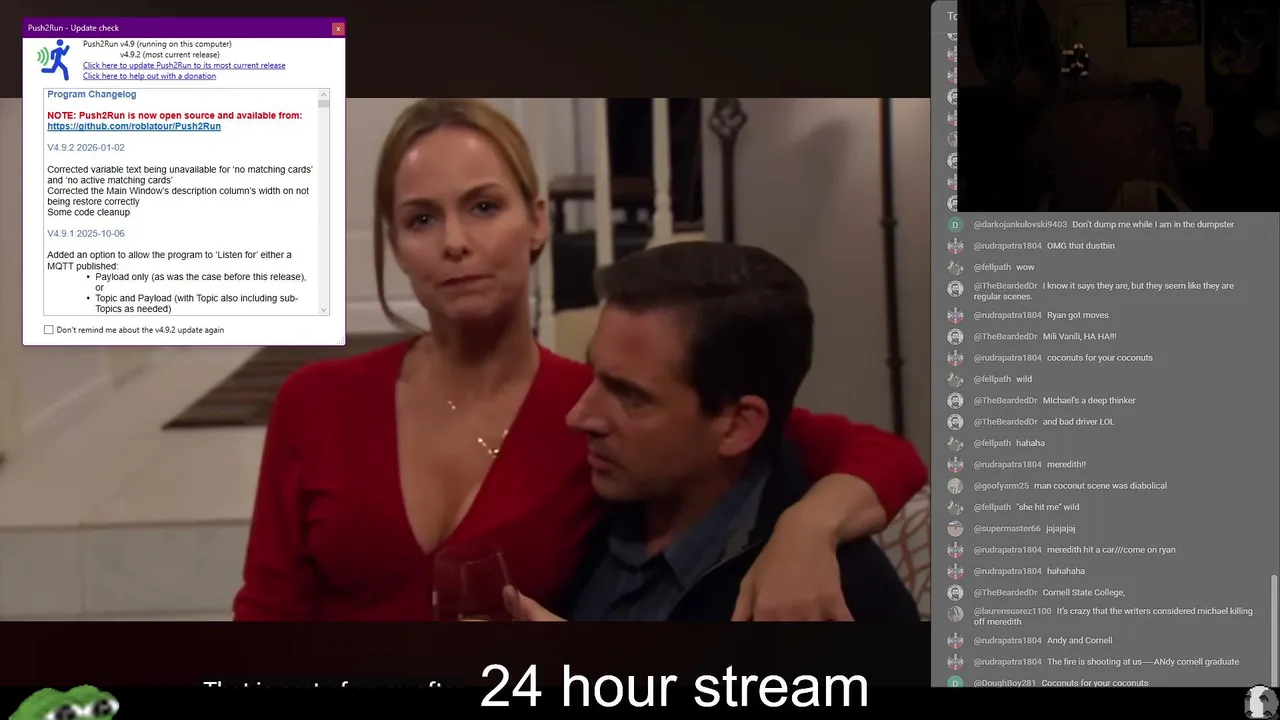Click username @DoughBoy281 in chat

[x=1004, y=683]
